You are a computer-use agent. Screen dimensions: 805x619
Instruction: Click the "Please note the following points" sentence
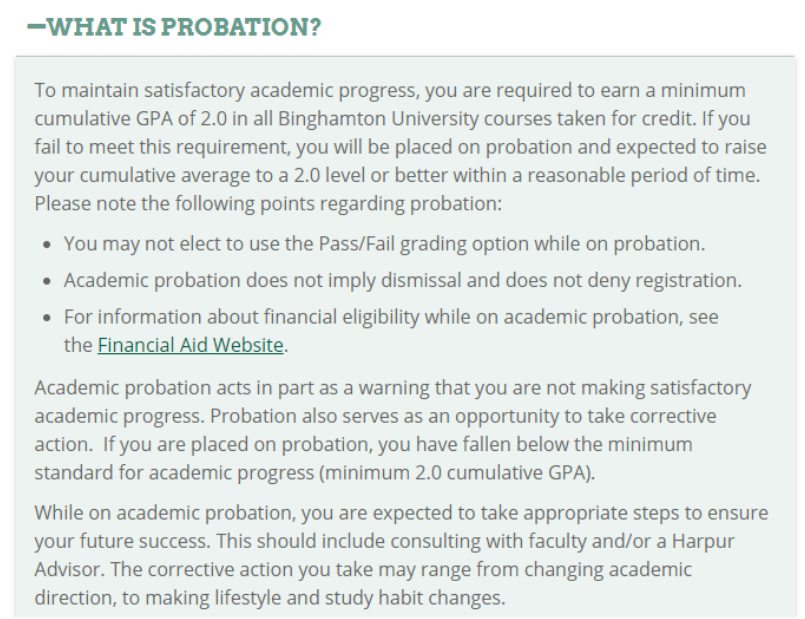(x=267, y=203)
